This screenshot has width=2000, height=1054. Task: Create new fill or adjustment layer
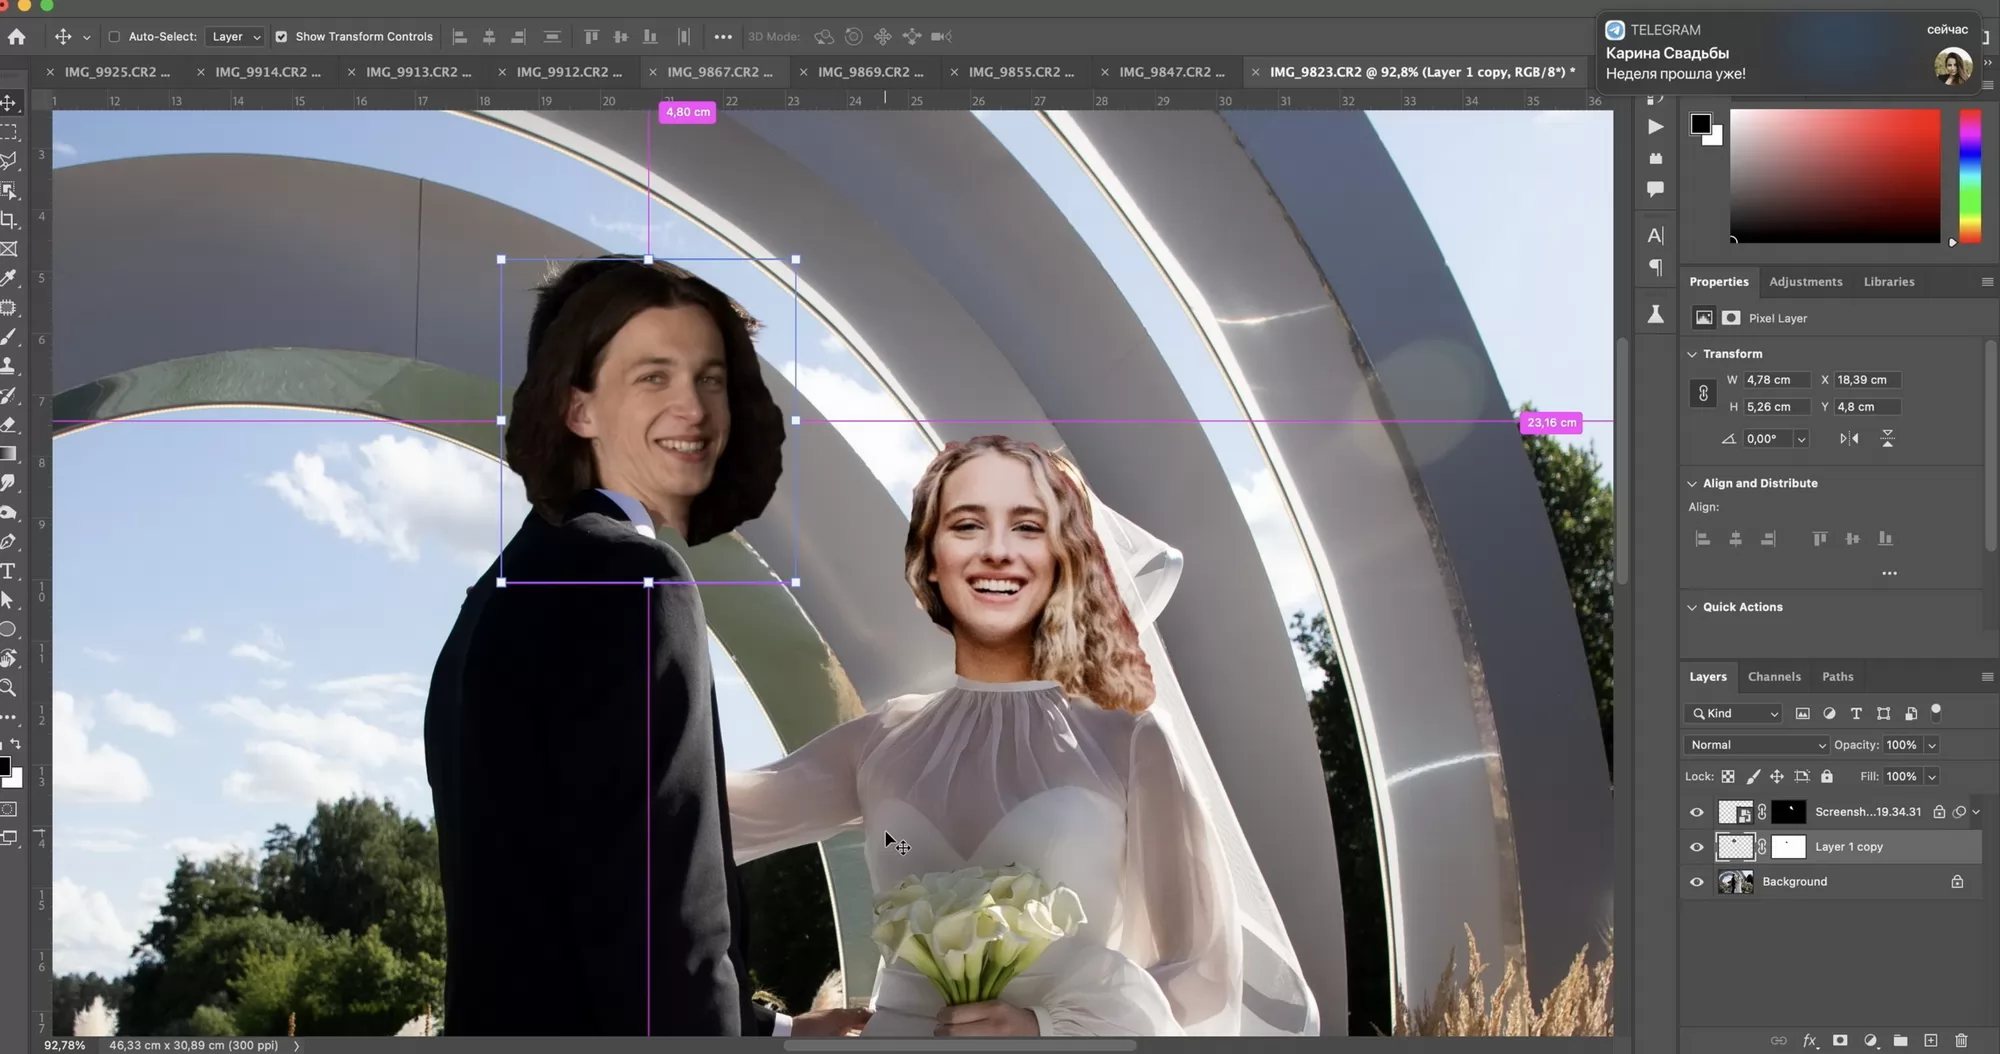coord(1870,1041)
